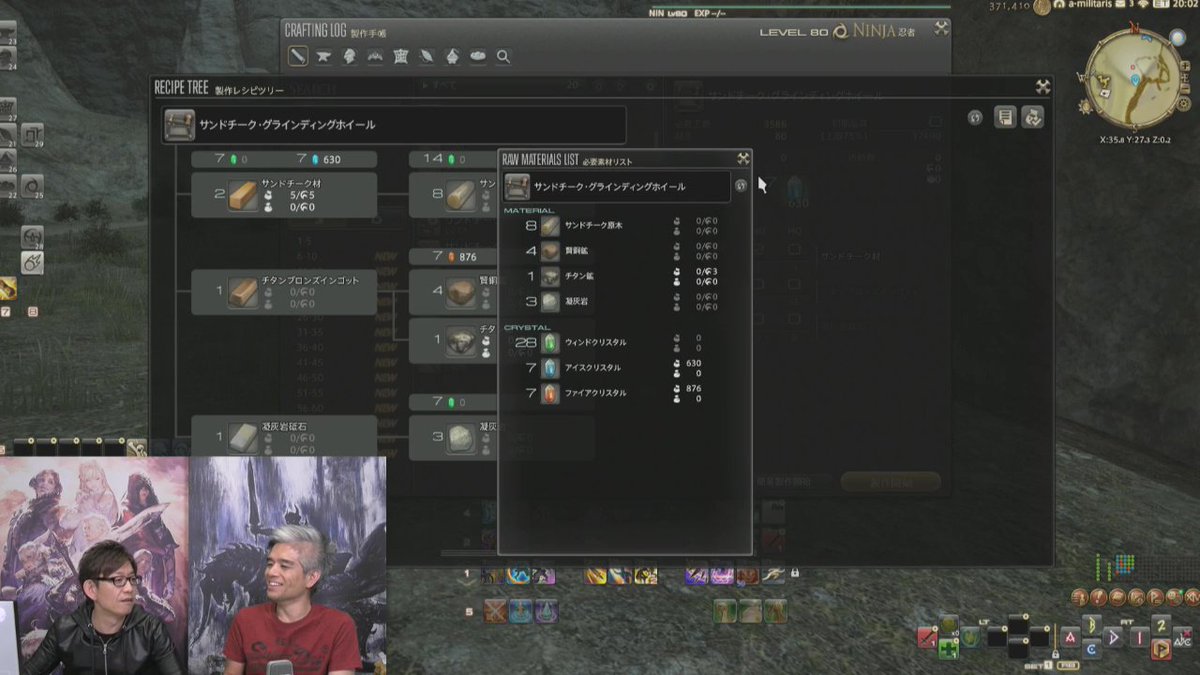Screen dimensions: 1200x675
Task: Select チタンブロンズインゴット node in Recipe Tree
Action: click(284, 292)
